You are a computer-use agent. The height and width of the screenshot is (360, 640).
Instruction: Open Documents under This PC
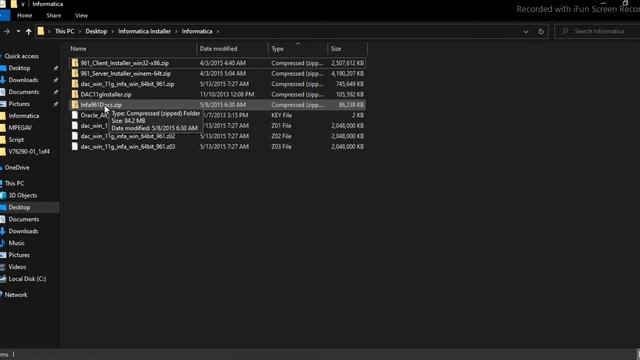point(24,219)
